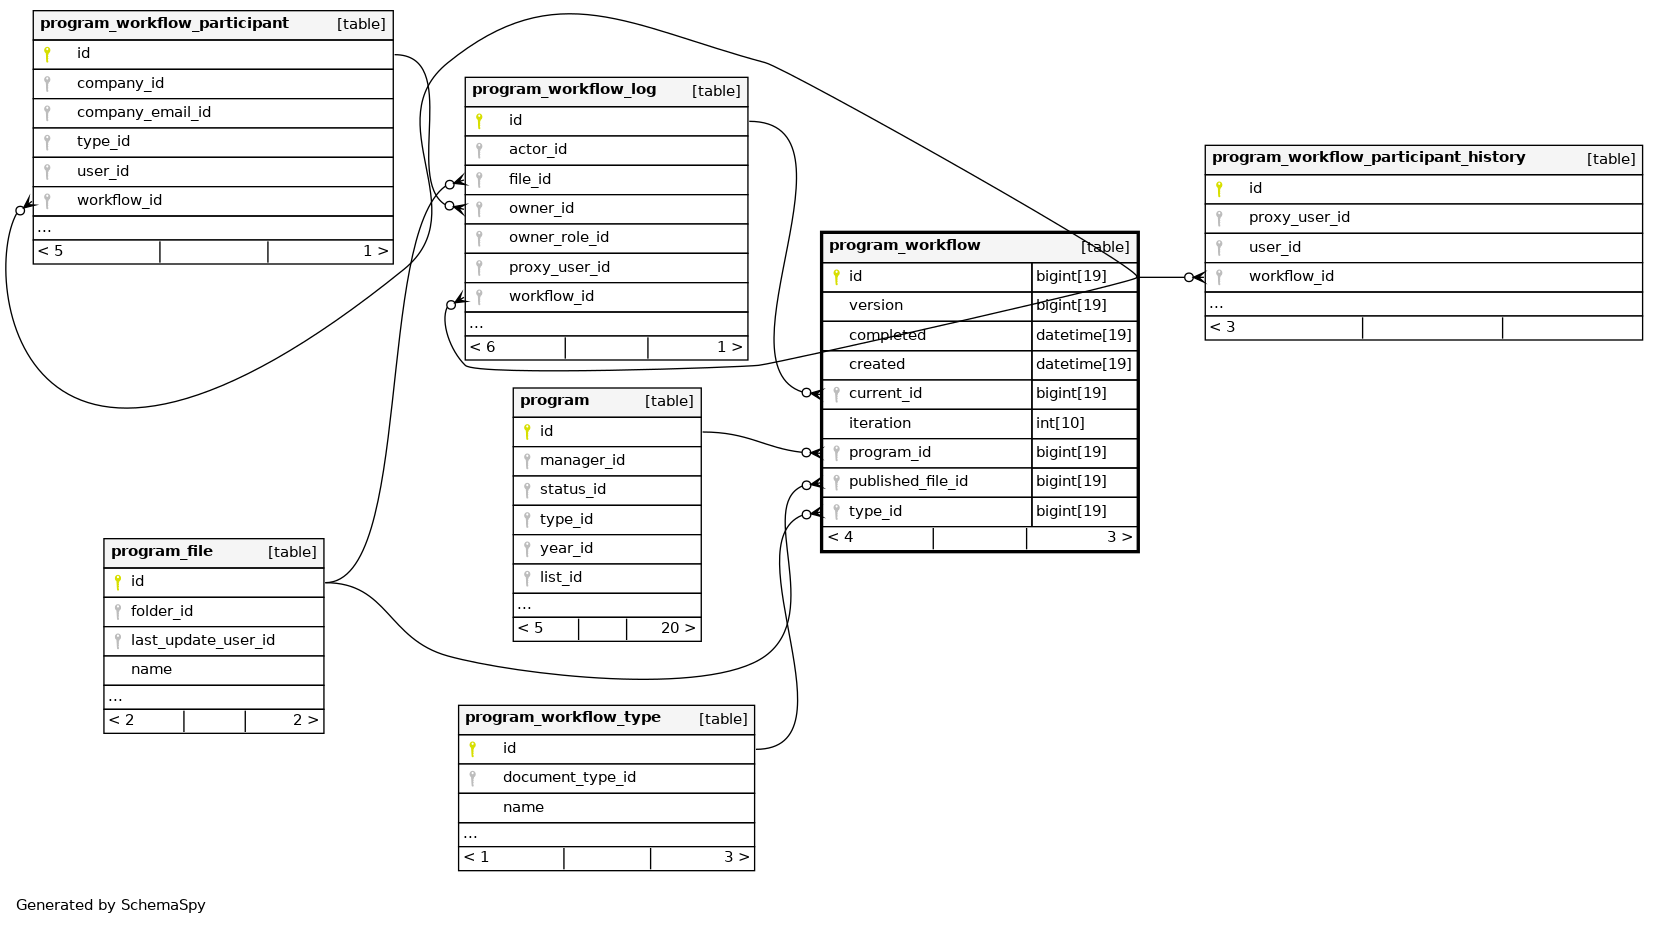Viewport: 1659px width, 925px height.
Task: Select the published_file_id column in program_workflow
Action: click(x=908, y=482)
